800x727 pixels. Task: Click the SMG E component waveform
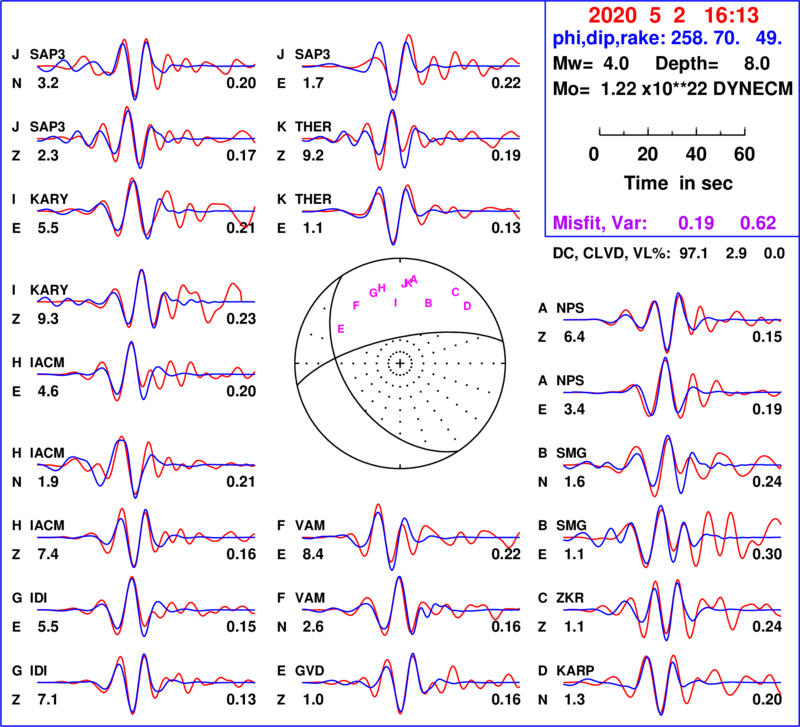coord(672,536)
